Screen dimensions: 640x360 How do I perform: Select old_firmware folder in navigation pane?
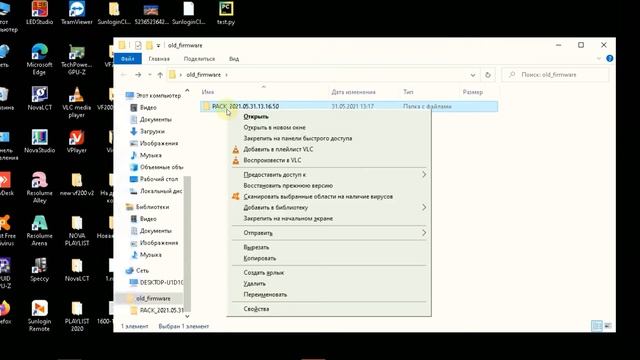coord(153,298)
